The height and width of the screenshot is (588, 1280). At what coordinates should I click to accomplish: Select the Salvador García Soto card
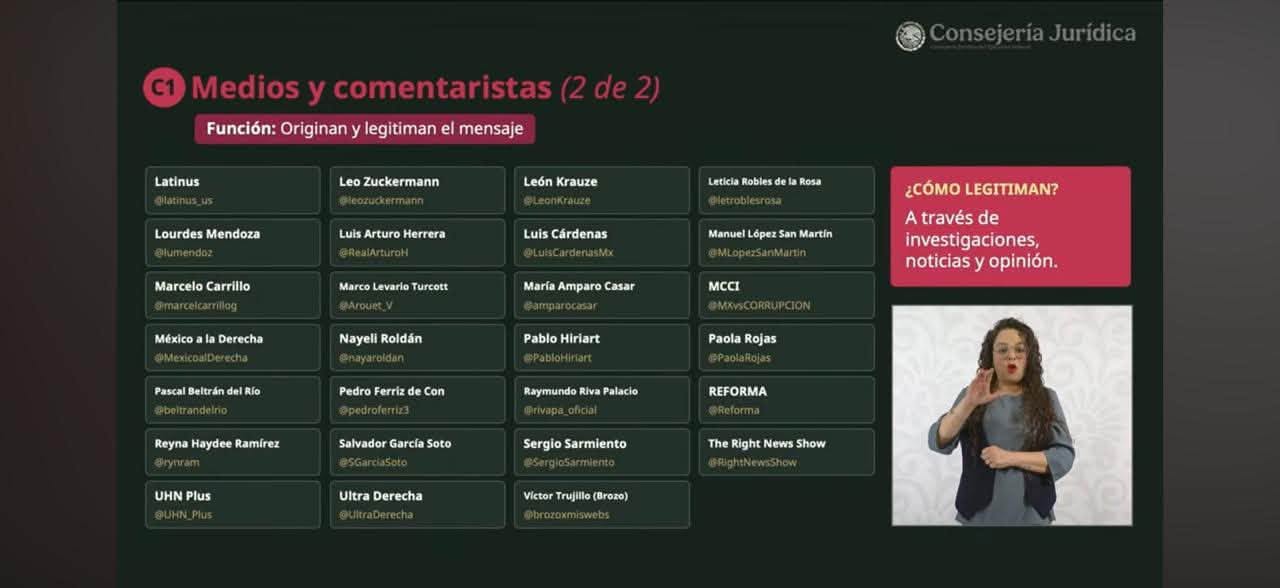pyautogui.click(x=417, y=452)
